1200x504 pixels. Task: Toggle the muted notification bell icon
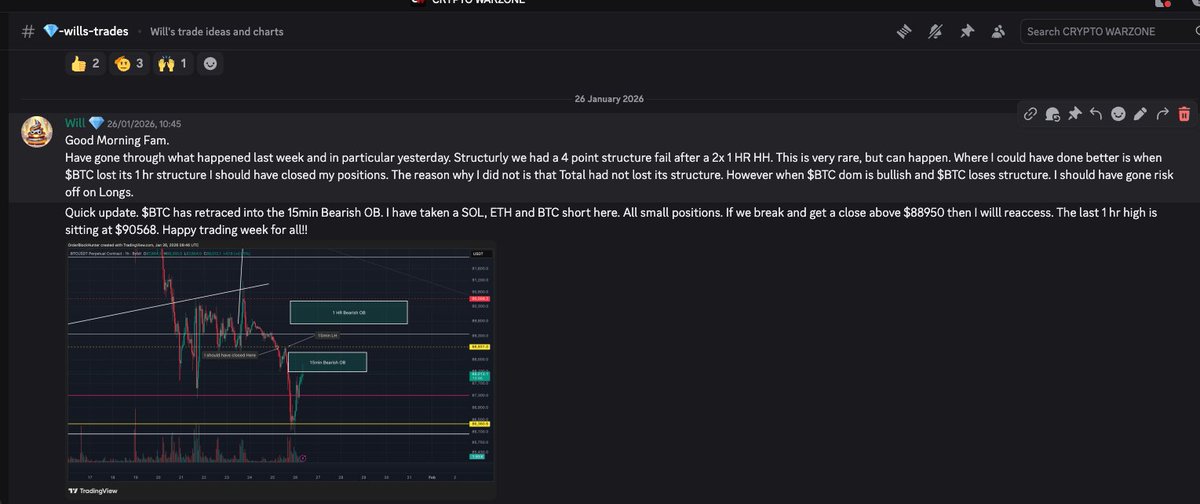coord(936,31)
